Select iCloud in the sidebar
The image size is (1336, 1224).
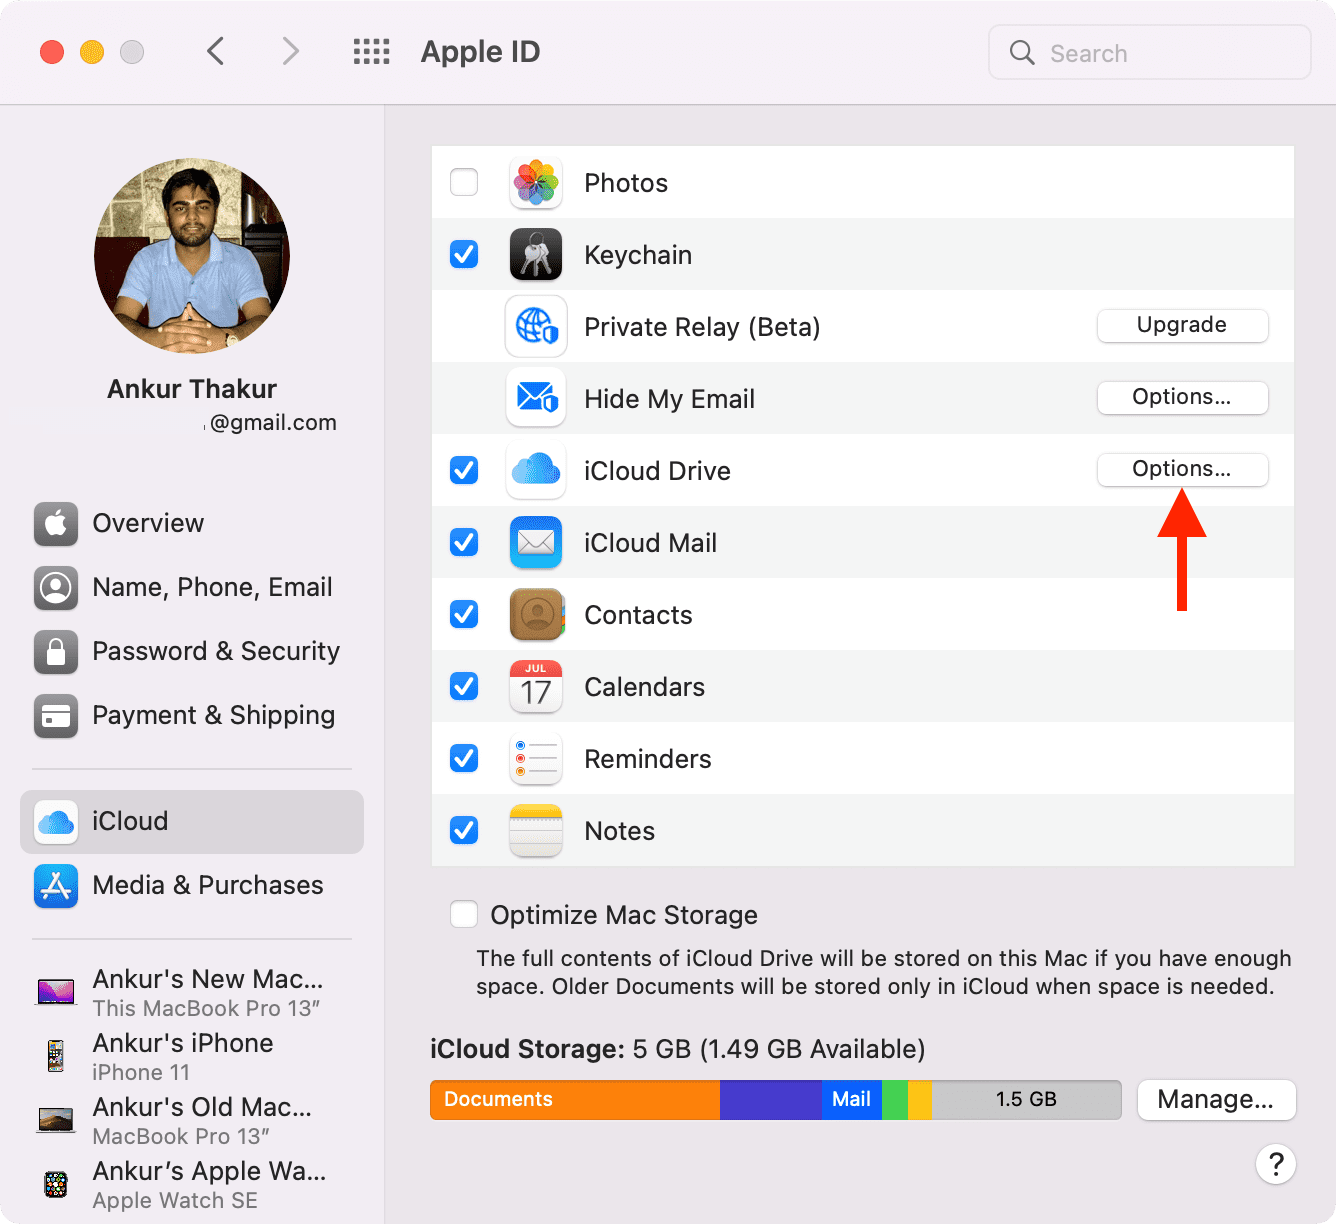(192, 822)
